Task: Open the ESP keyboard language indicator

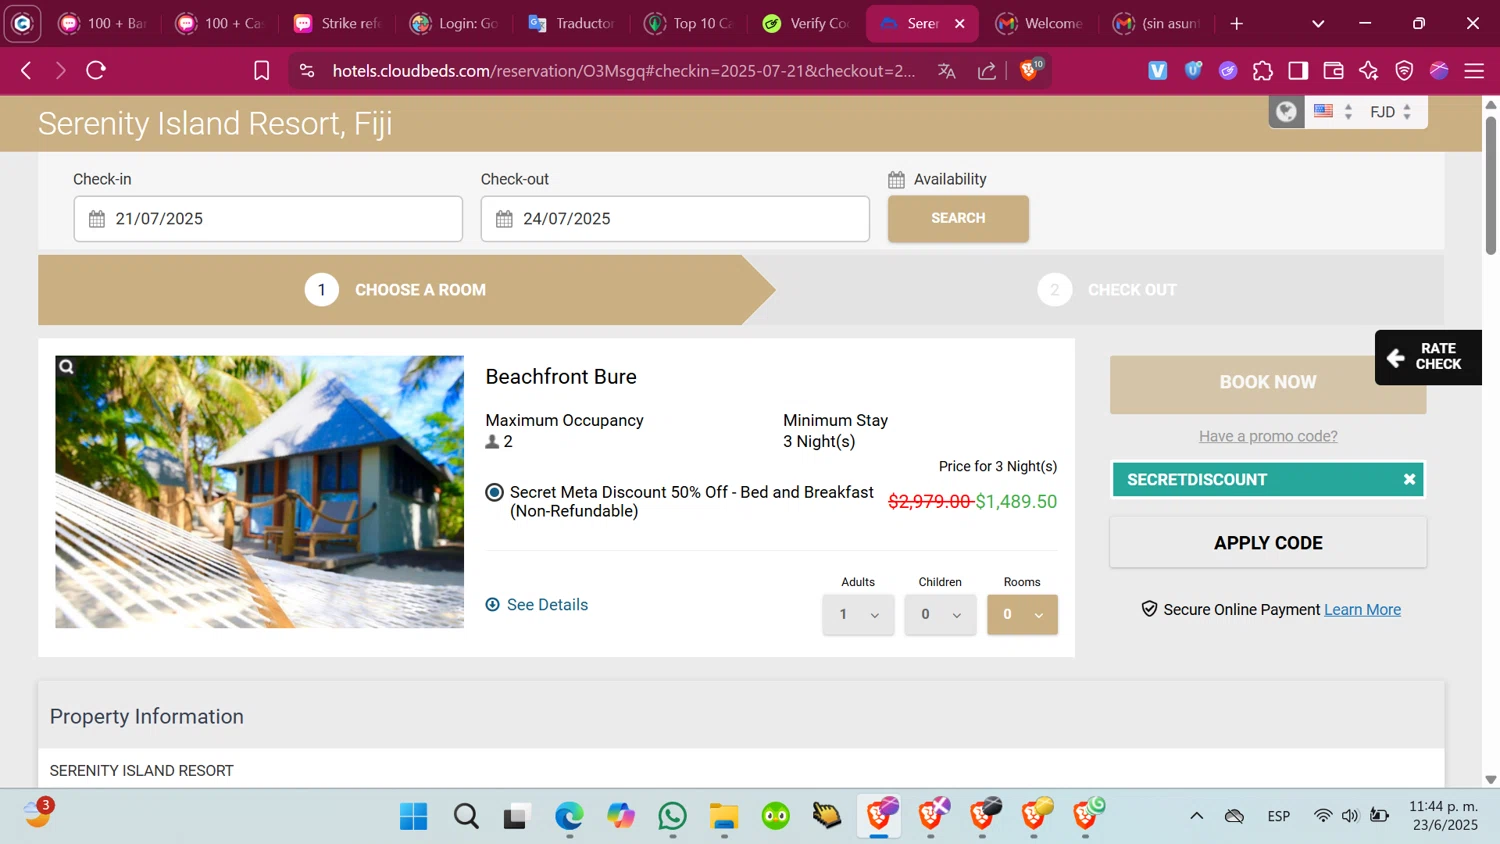Action: (1278, 816)
